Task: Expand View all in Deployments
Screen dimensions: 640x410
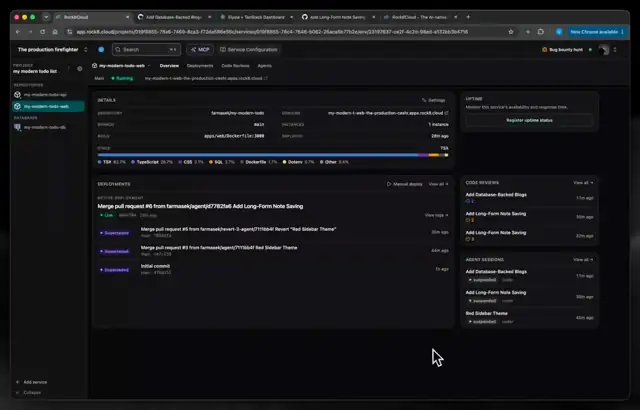Action: (x=438, y=184)
